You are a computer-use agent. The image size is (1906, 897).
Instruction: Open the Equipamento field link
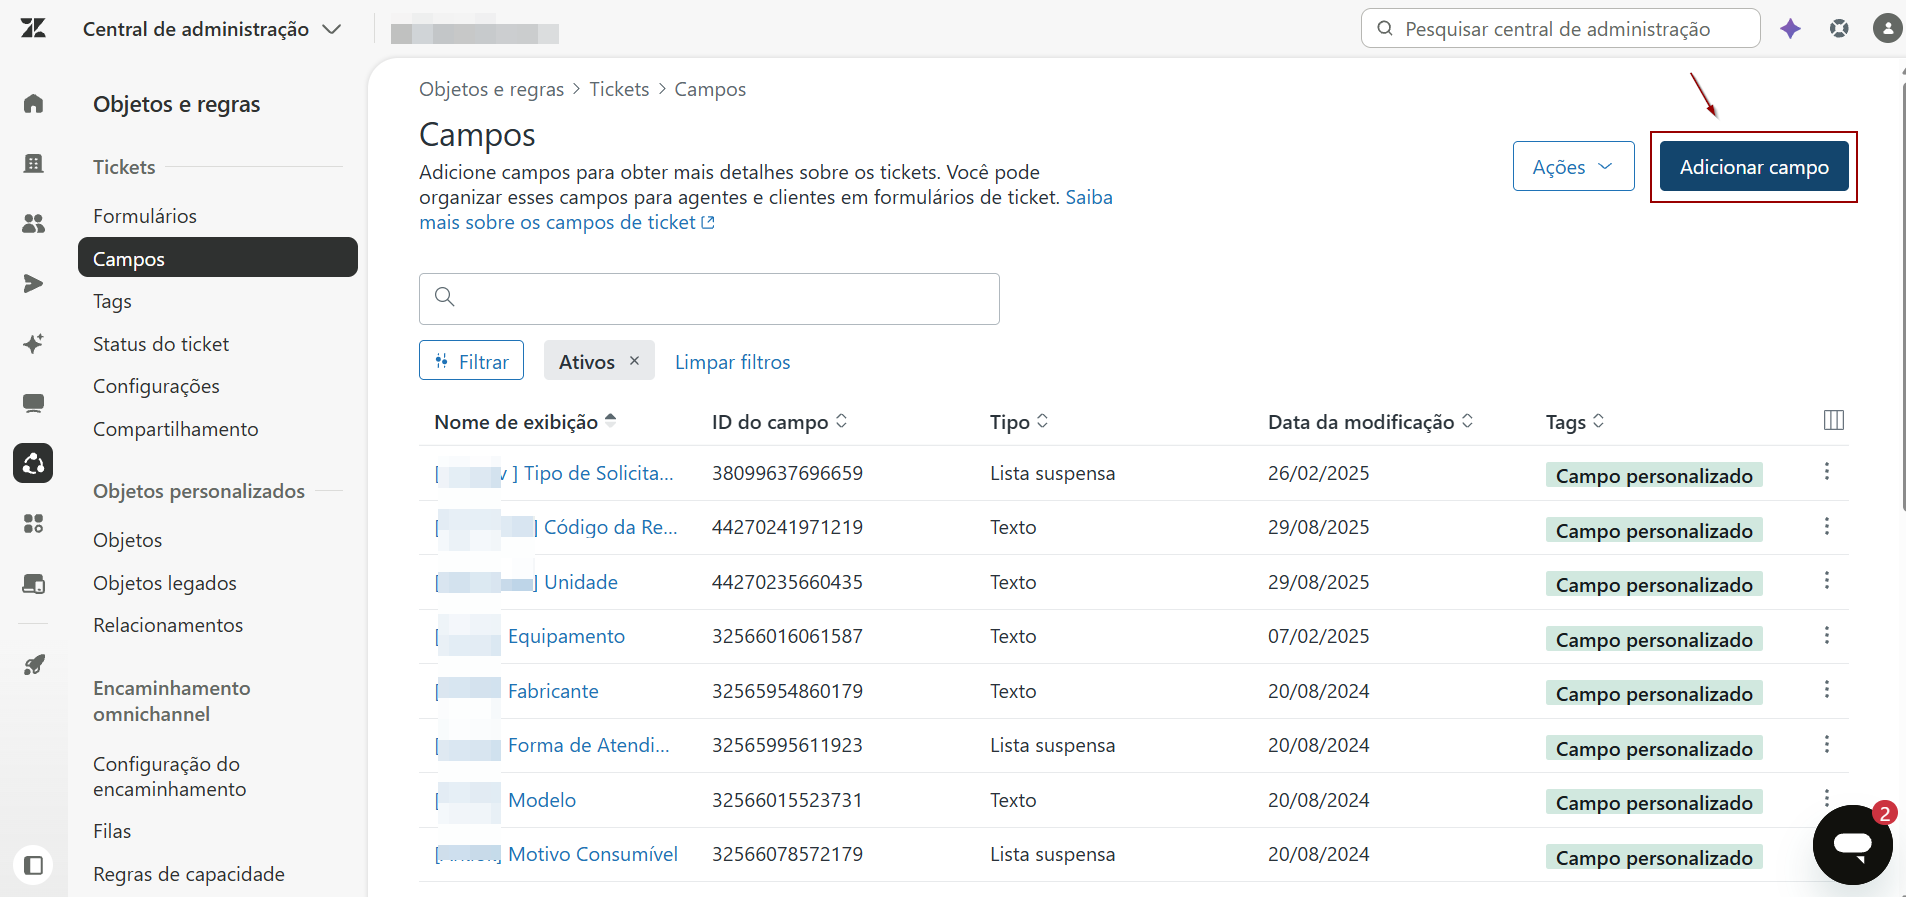pos(566,636)
